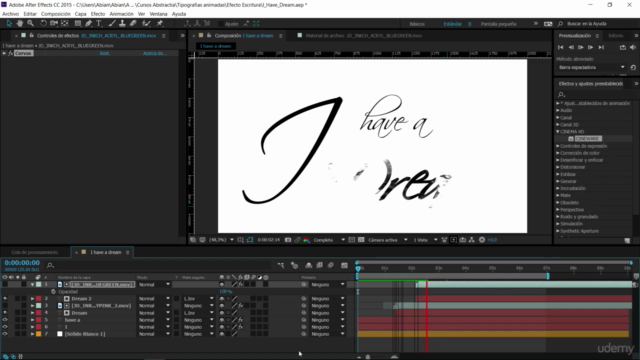This screenshot has width=640, height=360.
Task: Click Rest. link for Curvas effect
Action: (105, 53)
